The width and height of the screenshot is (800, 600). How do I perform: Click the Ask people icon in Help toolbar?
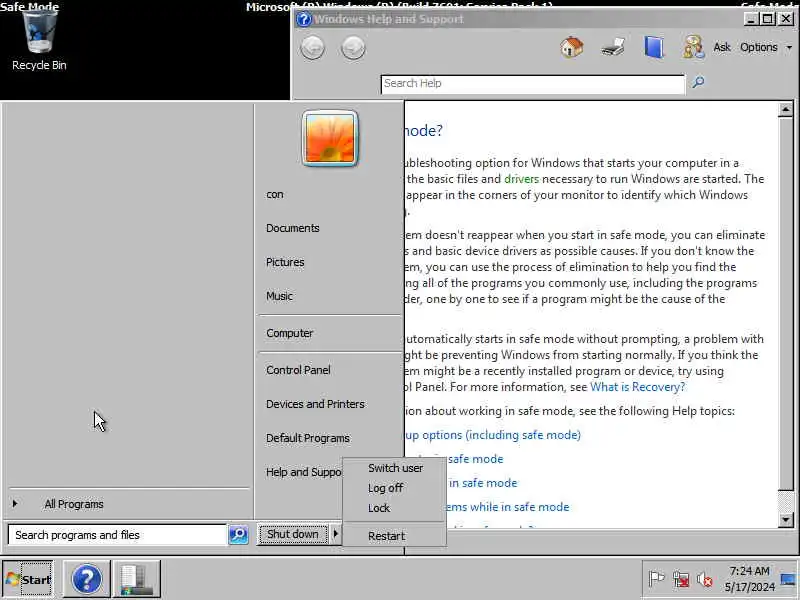[693, 47]
